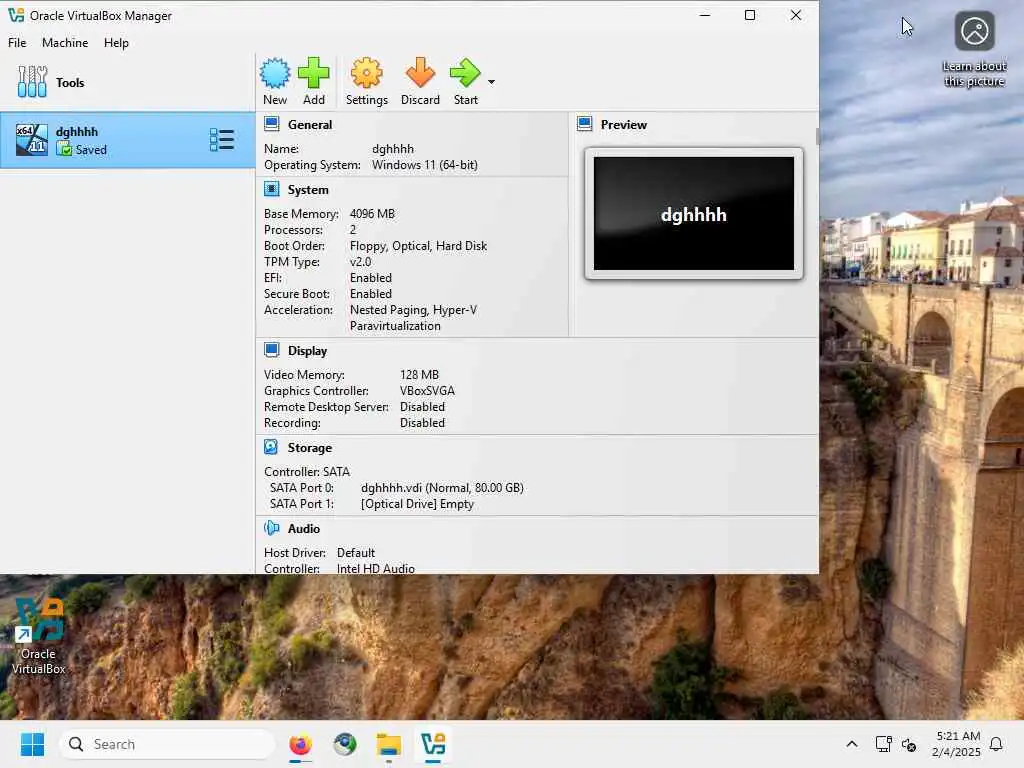This screenshot has height=768, width=1024.
Task: Click the Discard saved state icon
Action: [x=420, y=73]
